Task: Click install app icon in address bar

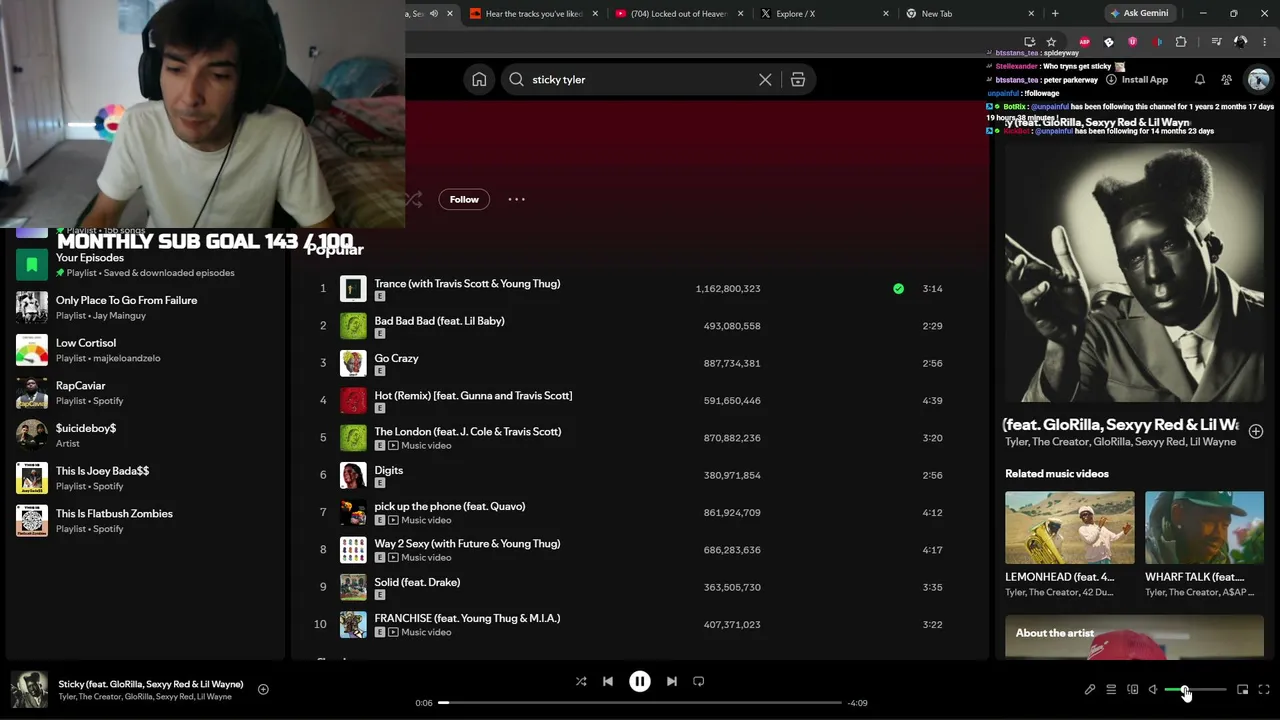Action: click(1030, 42)
